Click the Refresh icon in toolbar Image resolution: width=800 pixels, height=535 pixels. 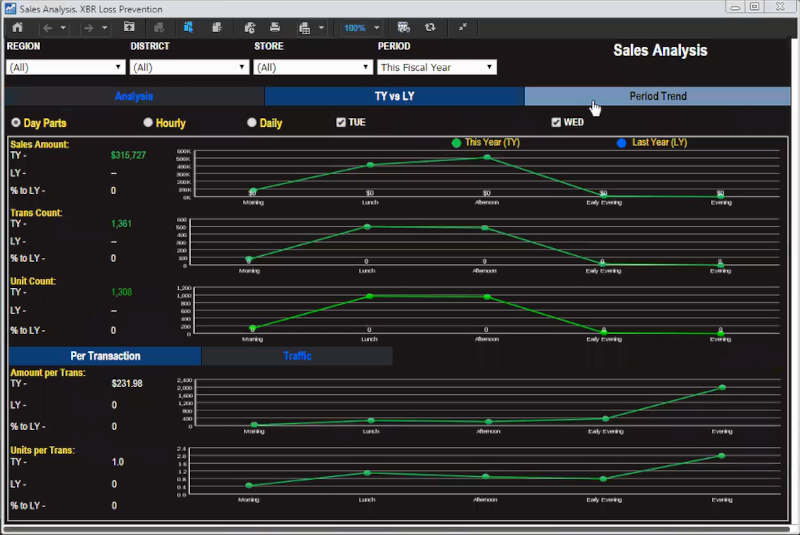(430, 28)
